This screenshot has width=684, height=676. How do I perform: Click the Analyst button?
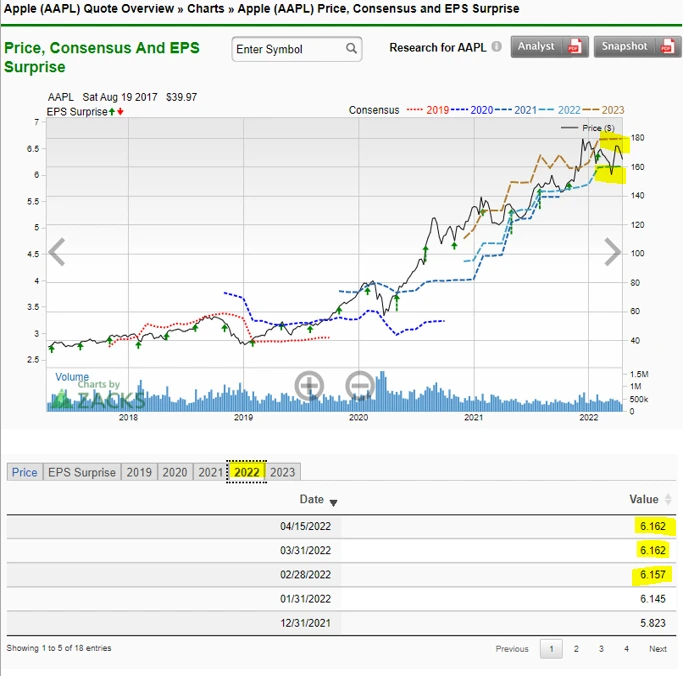550,47
